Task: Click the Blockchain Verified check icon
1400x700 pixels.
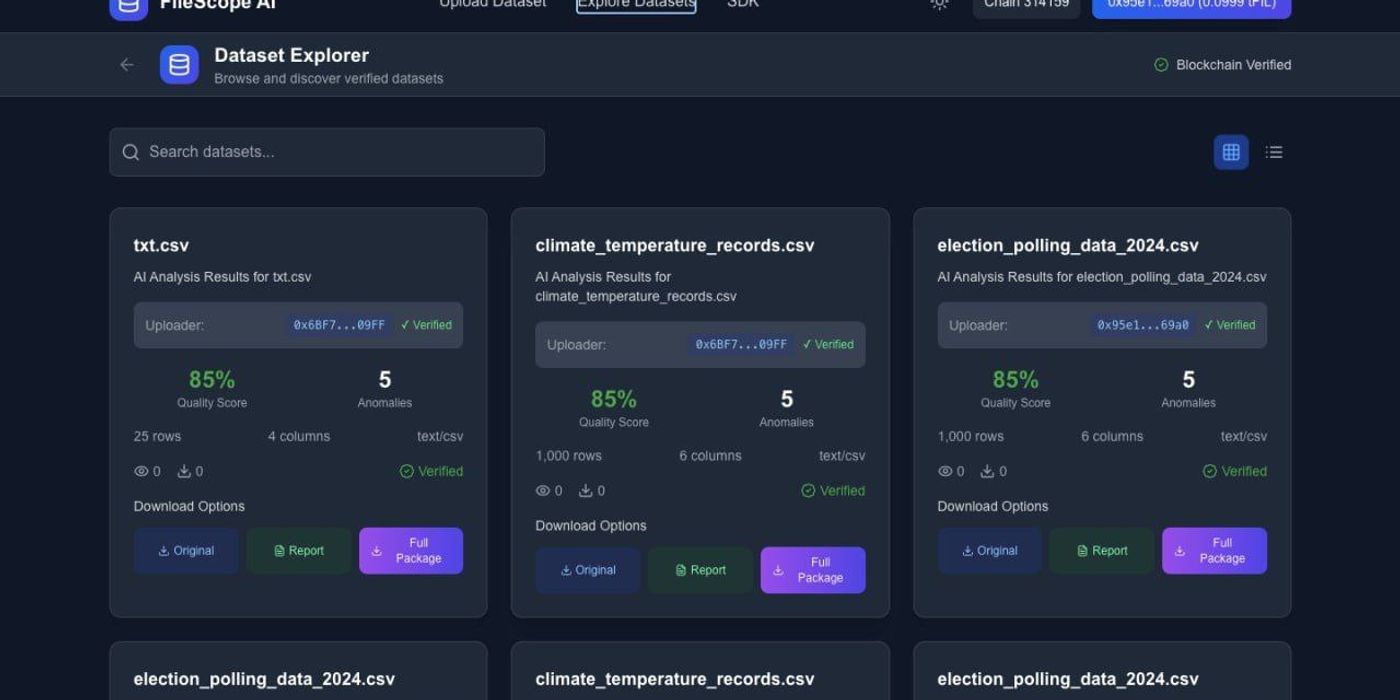Action: point(1161,65)
